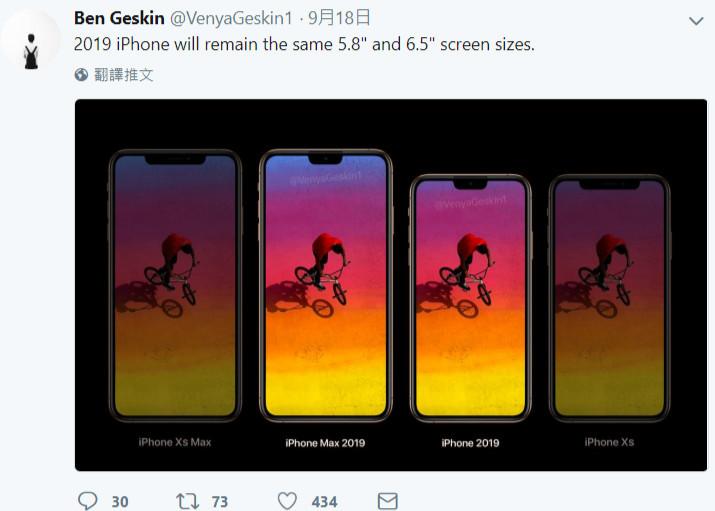Click the tweet text about screen sizes
715x511 pixels.
tap(304, 44)
